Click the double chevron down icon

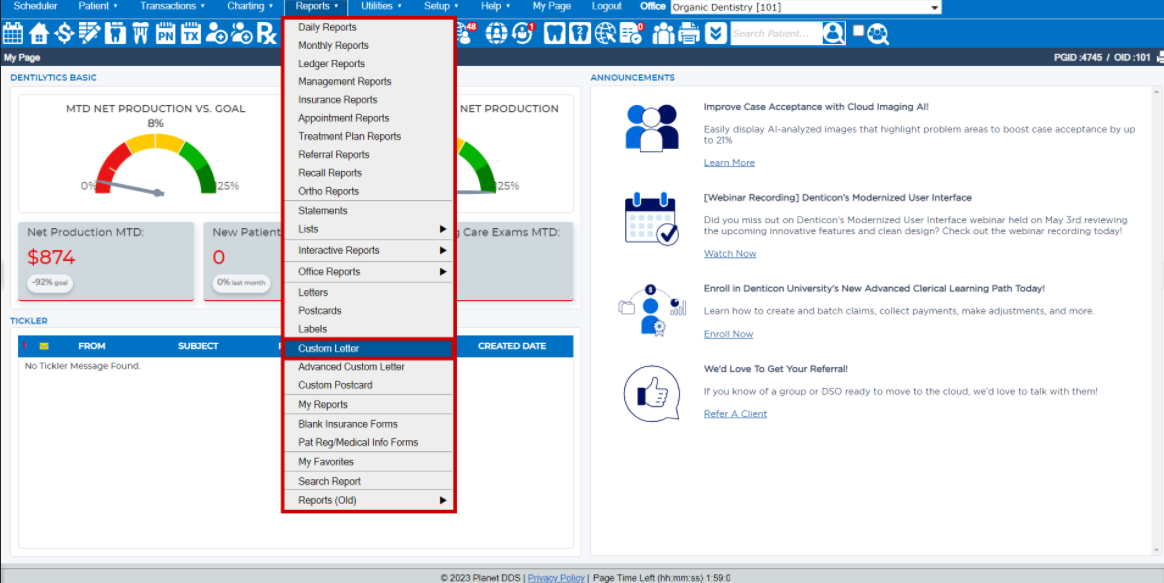click(x=716, y=33)
